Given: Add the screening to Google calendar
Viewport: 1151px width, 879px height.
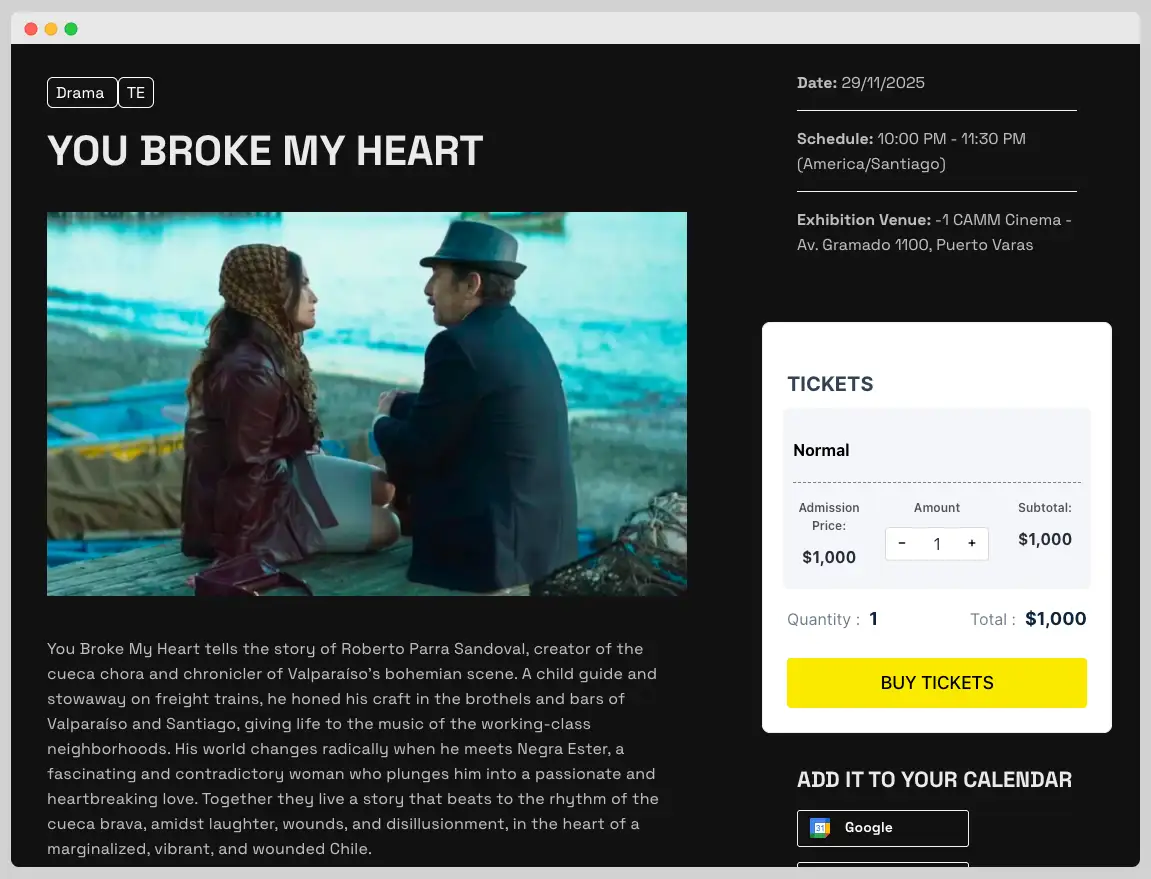Looking at the screenshot, I should (882, 828).
